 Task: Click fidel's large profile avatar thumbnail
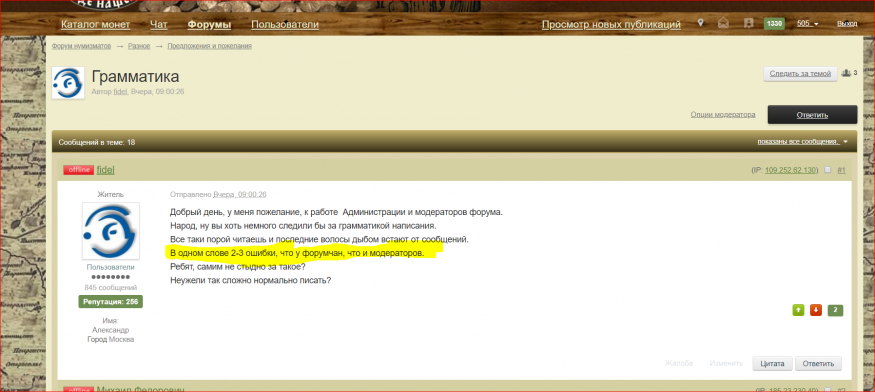pyautogui.click(x=110, y=231)
